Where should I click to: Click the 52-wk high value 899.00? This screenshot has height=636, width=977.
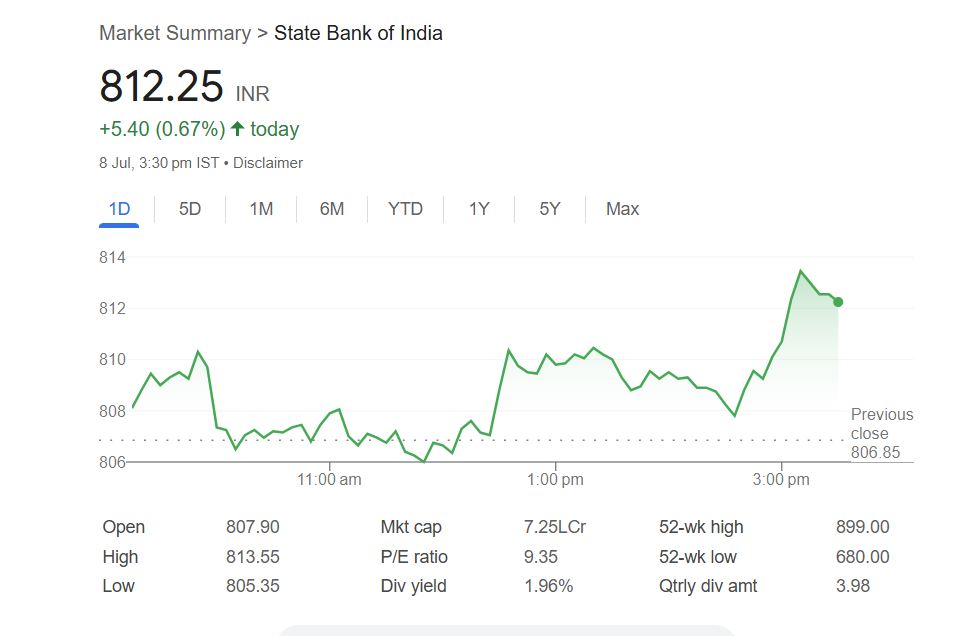click(x=862, y=527)
